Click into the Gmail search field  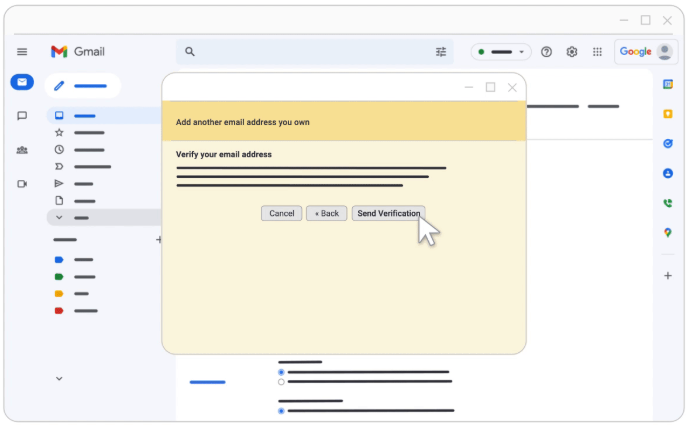[315, 52]
